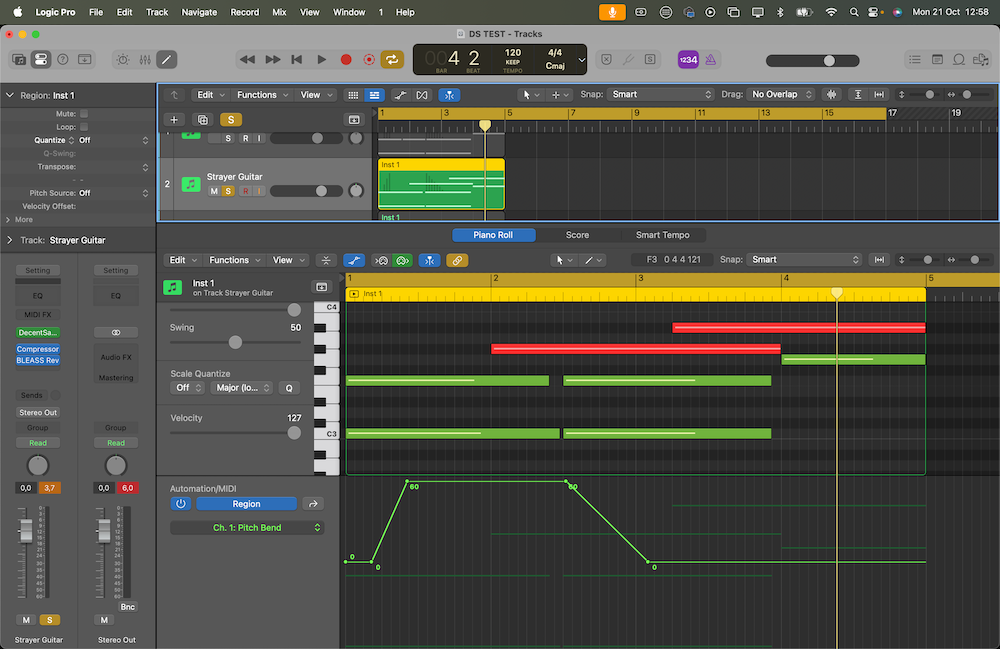Duplicate the selected track
Image resolution: width=1000 pixels, height=649 pixels.
coord(203,120)
